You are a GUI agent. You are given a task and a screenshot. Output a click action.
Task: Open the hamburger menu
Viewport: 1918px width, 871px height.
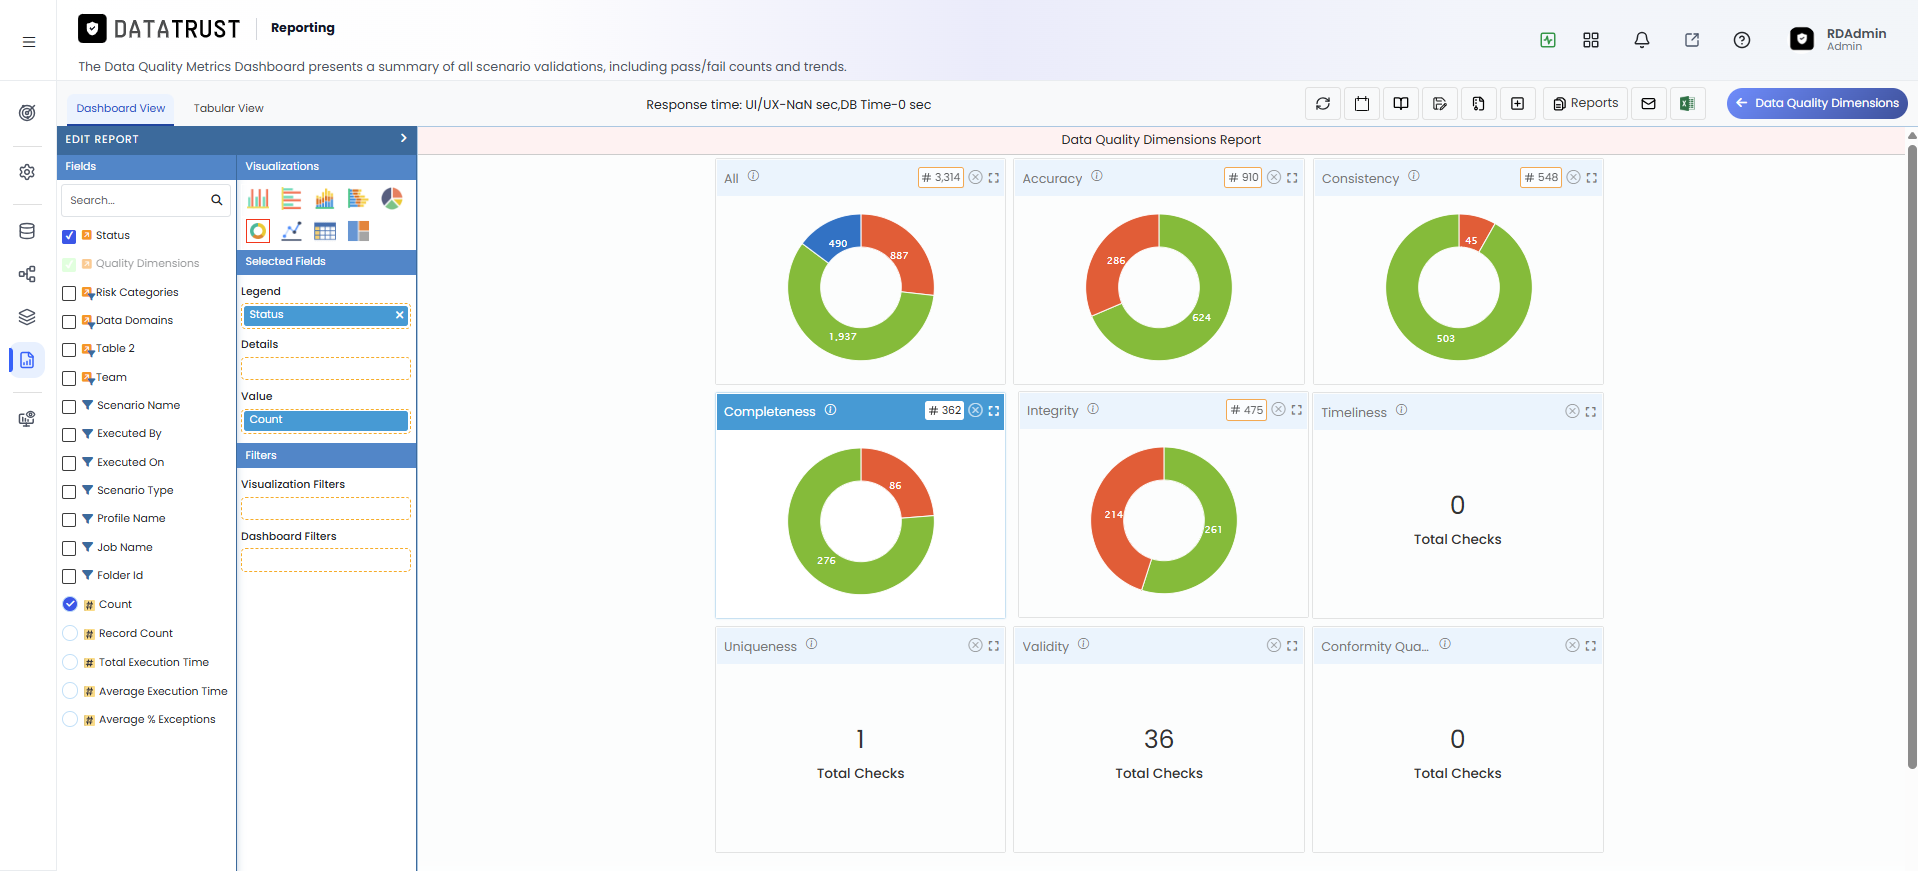29,42
